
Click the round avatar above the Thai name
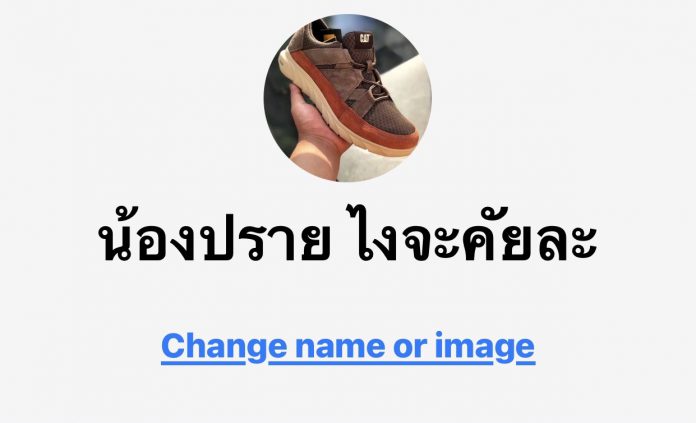tap(348, 98)
